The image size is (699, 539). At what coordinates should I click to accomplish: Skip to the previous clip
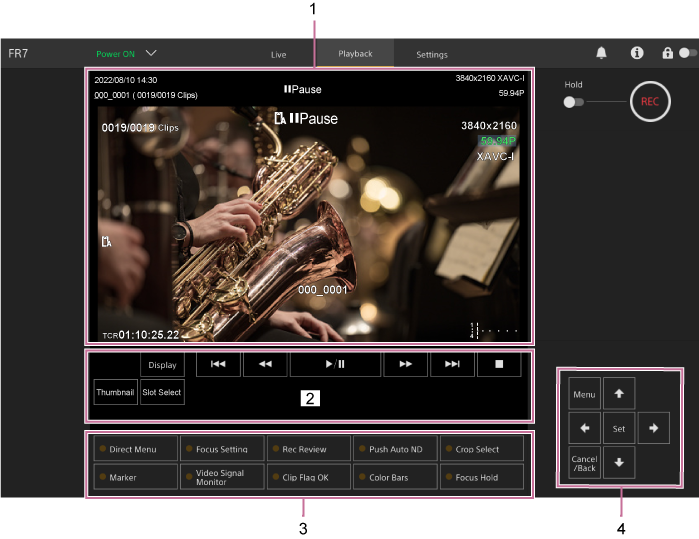click(x=218, y=365)
